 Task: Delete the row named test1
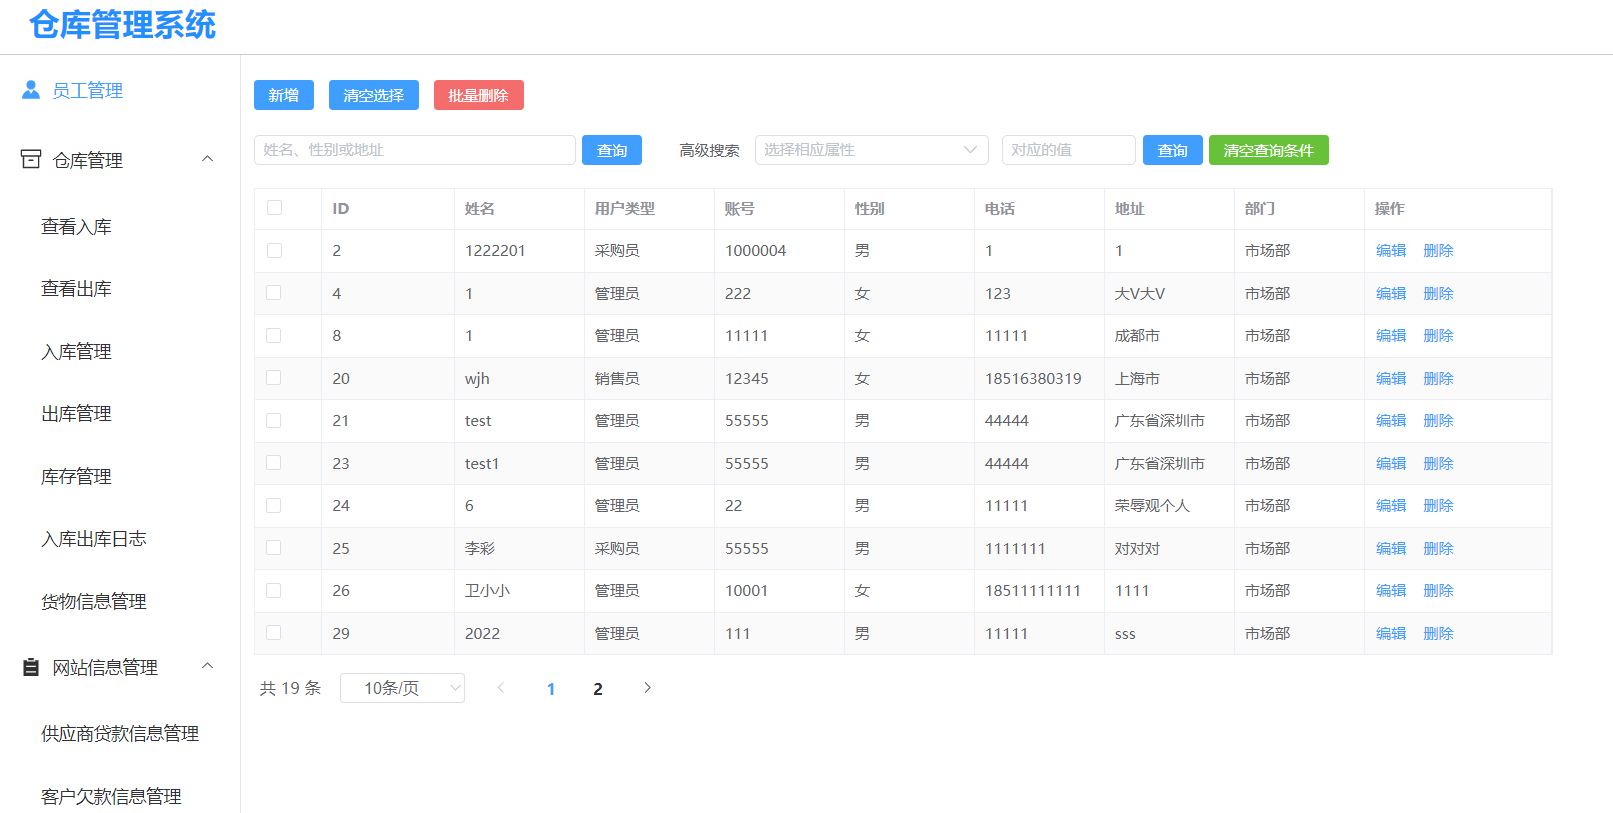[x=1438, y=463]
